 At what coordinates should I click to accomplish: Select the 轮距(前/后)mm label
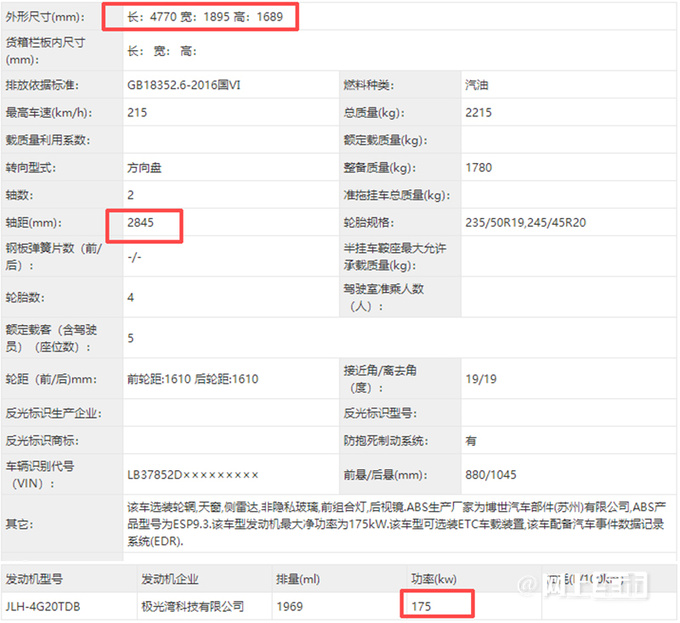pos(51,379)
